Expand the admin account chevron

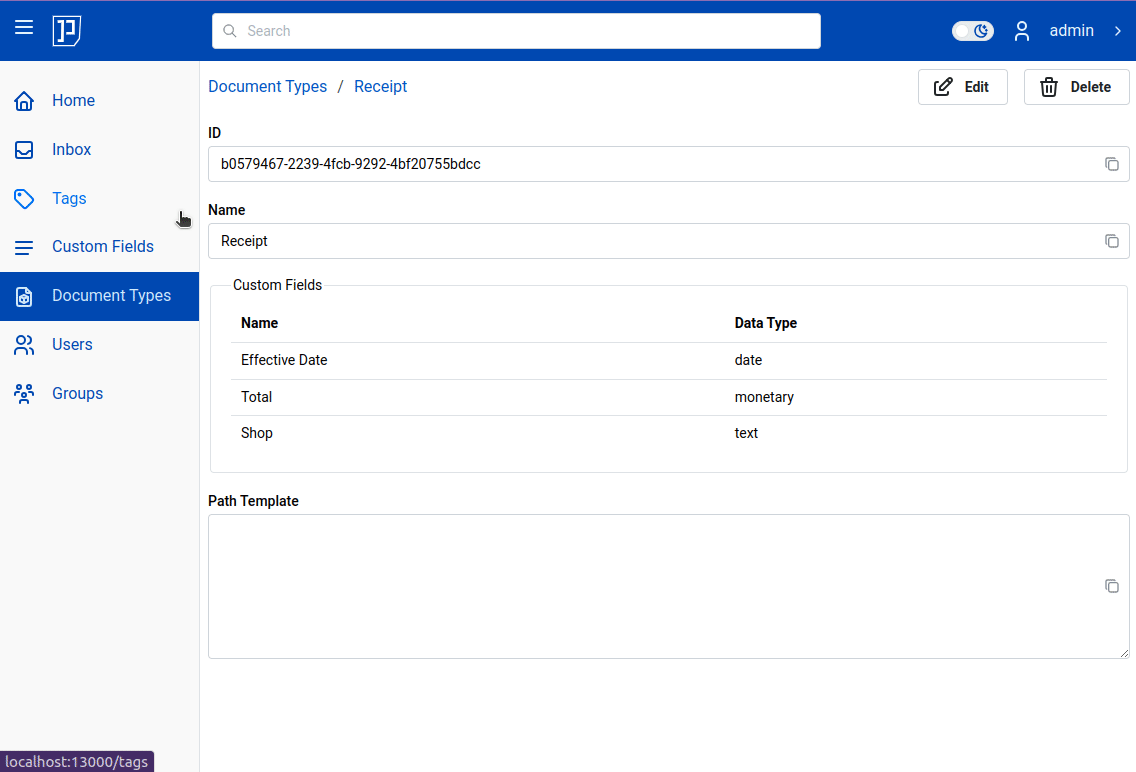pyautogui.click(x=1118, y=31)
